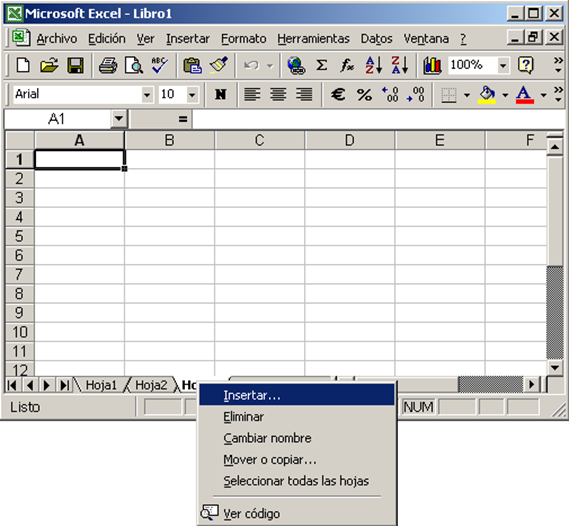
Task: Launch the Chart Wizard icon
Action: [432, 66]
